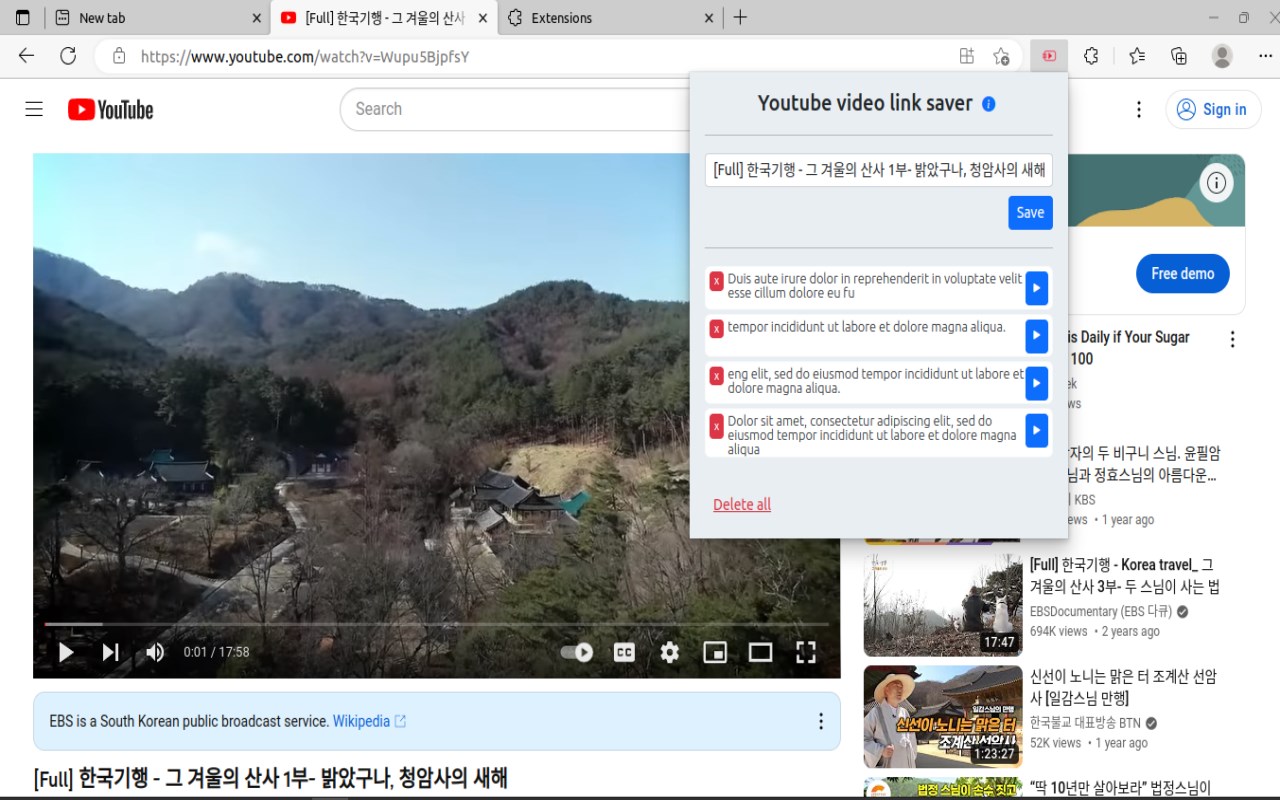Play the saved 'tempor incididunt ut labore' video
The image size is (1280, 800).
tap(1036, 336)
